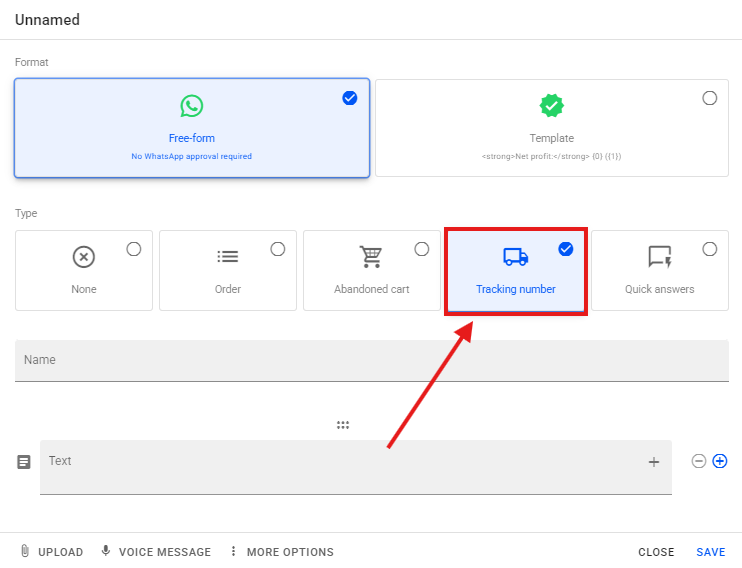
Task: Grab the six-dot drag handle above Text
Action: pyautogui.click(x=343, y=425)
